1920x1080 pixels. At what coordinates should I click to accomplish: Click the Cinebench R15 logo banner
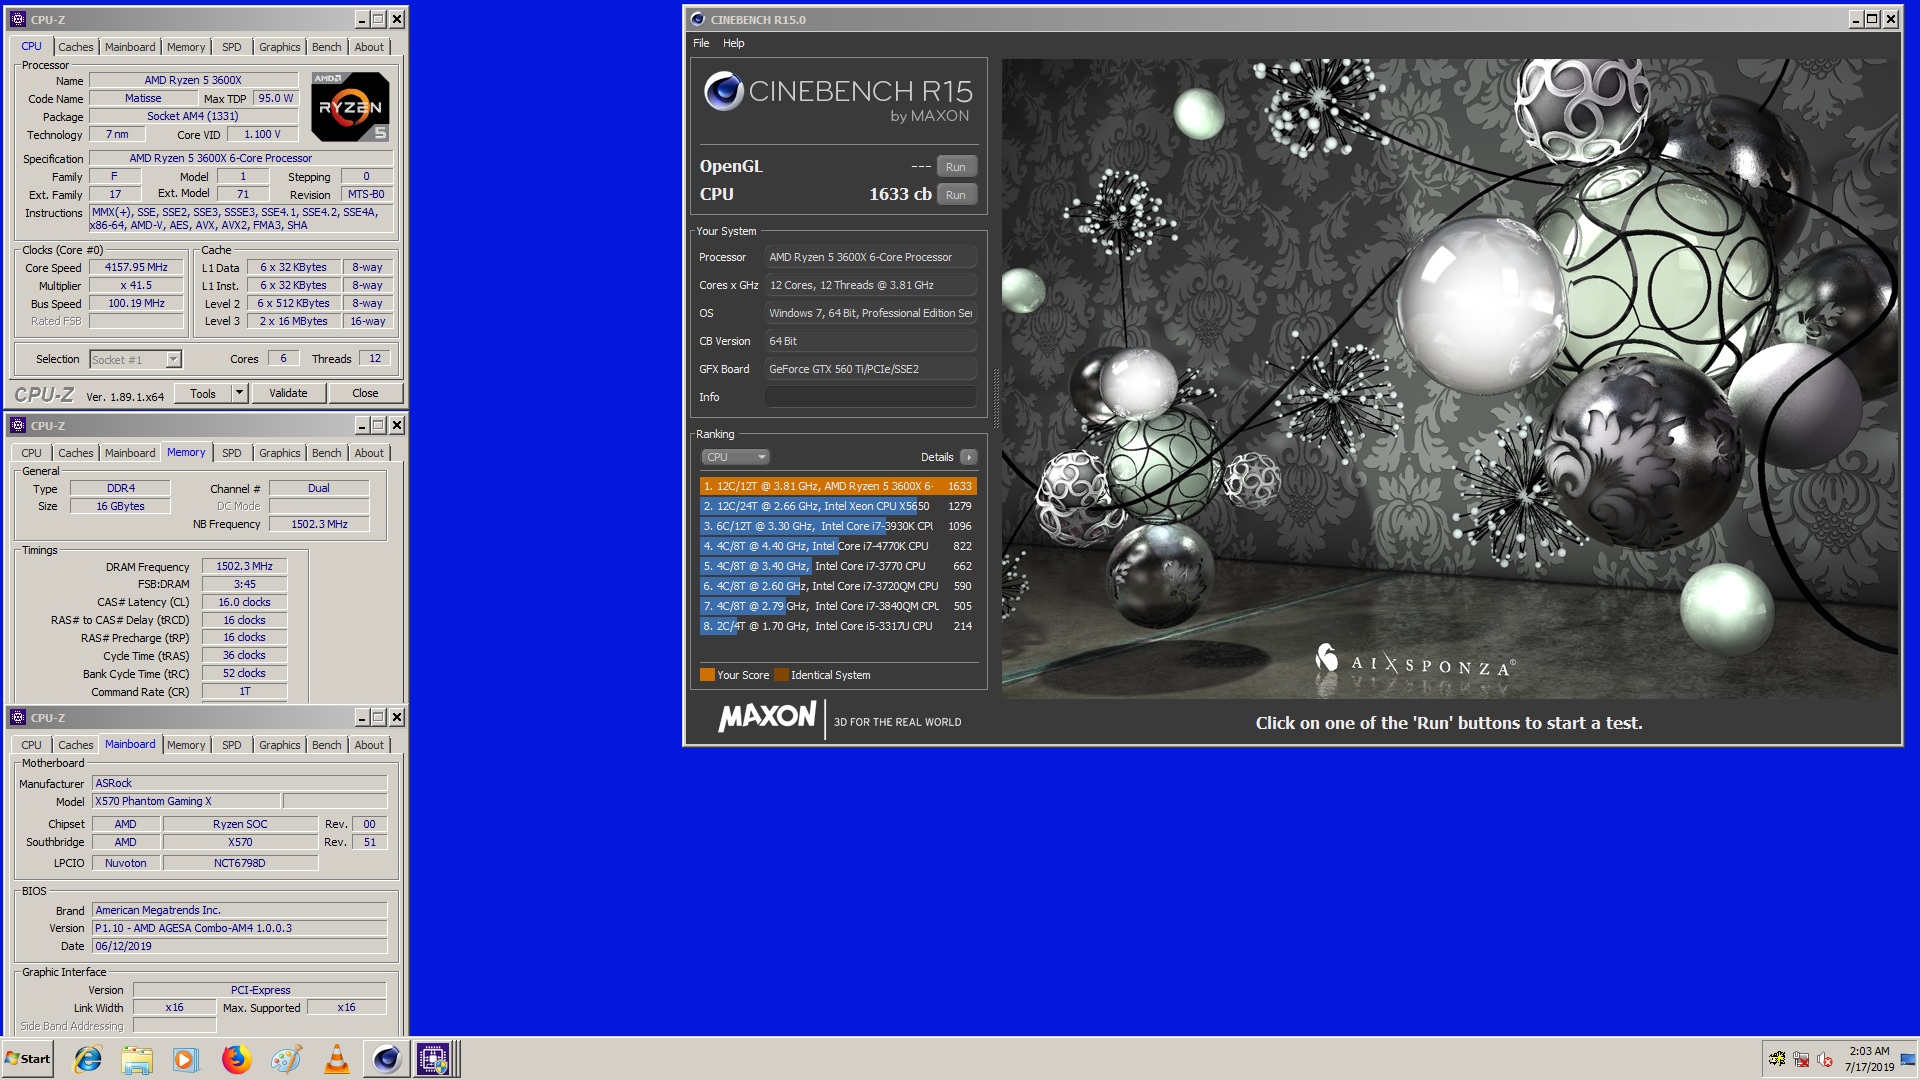click(838, 98)
